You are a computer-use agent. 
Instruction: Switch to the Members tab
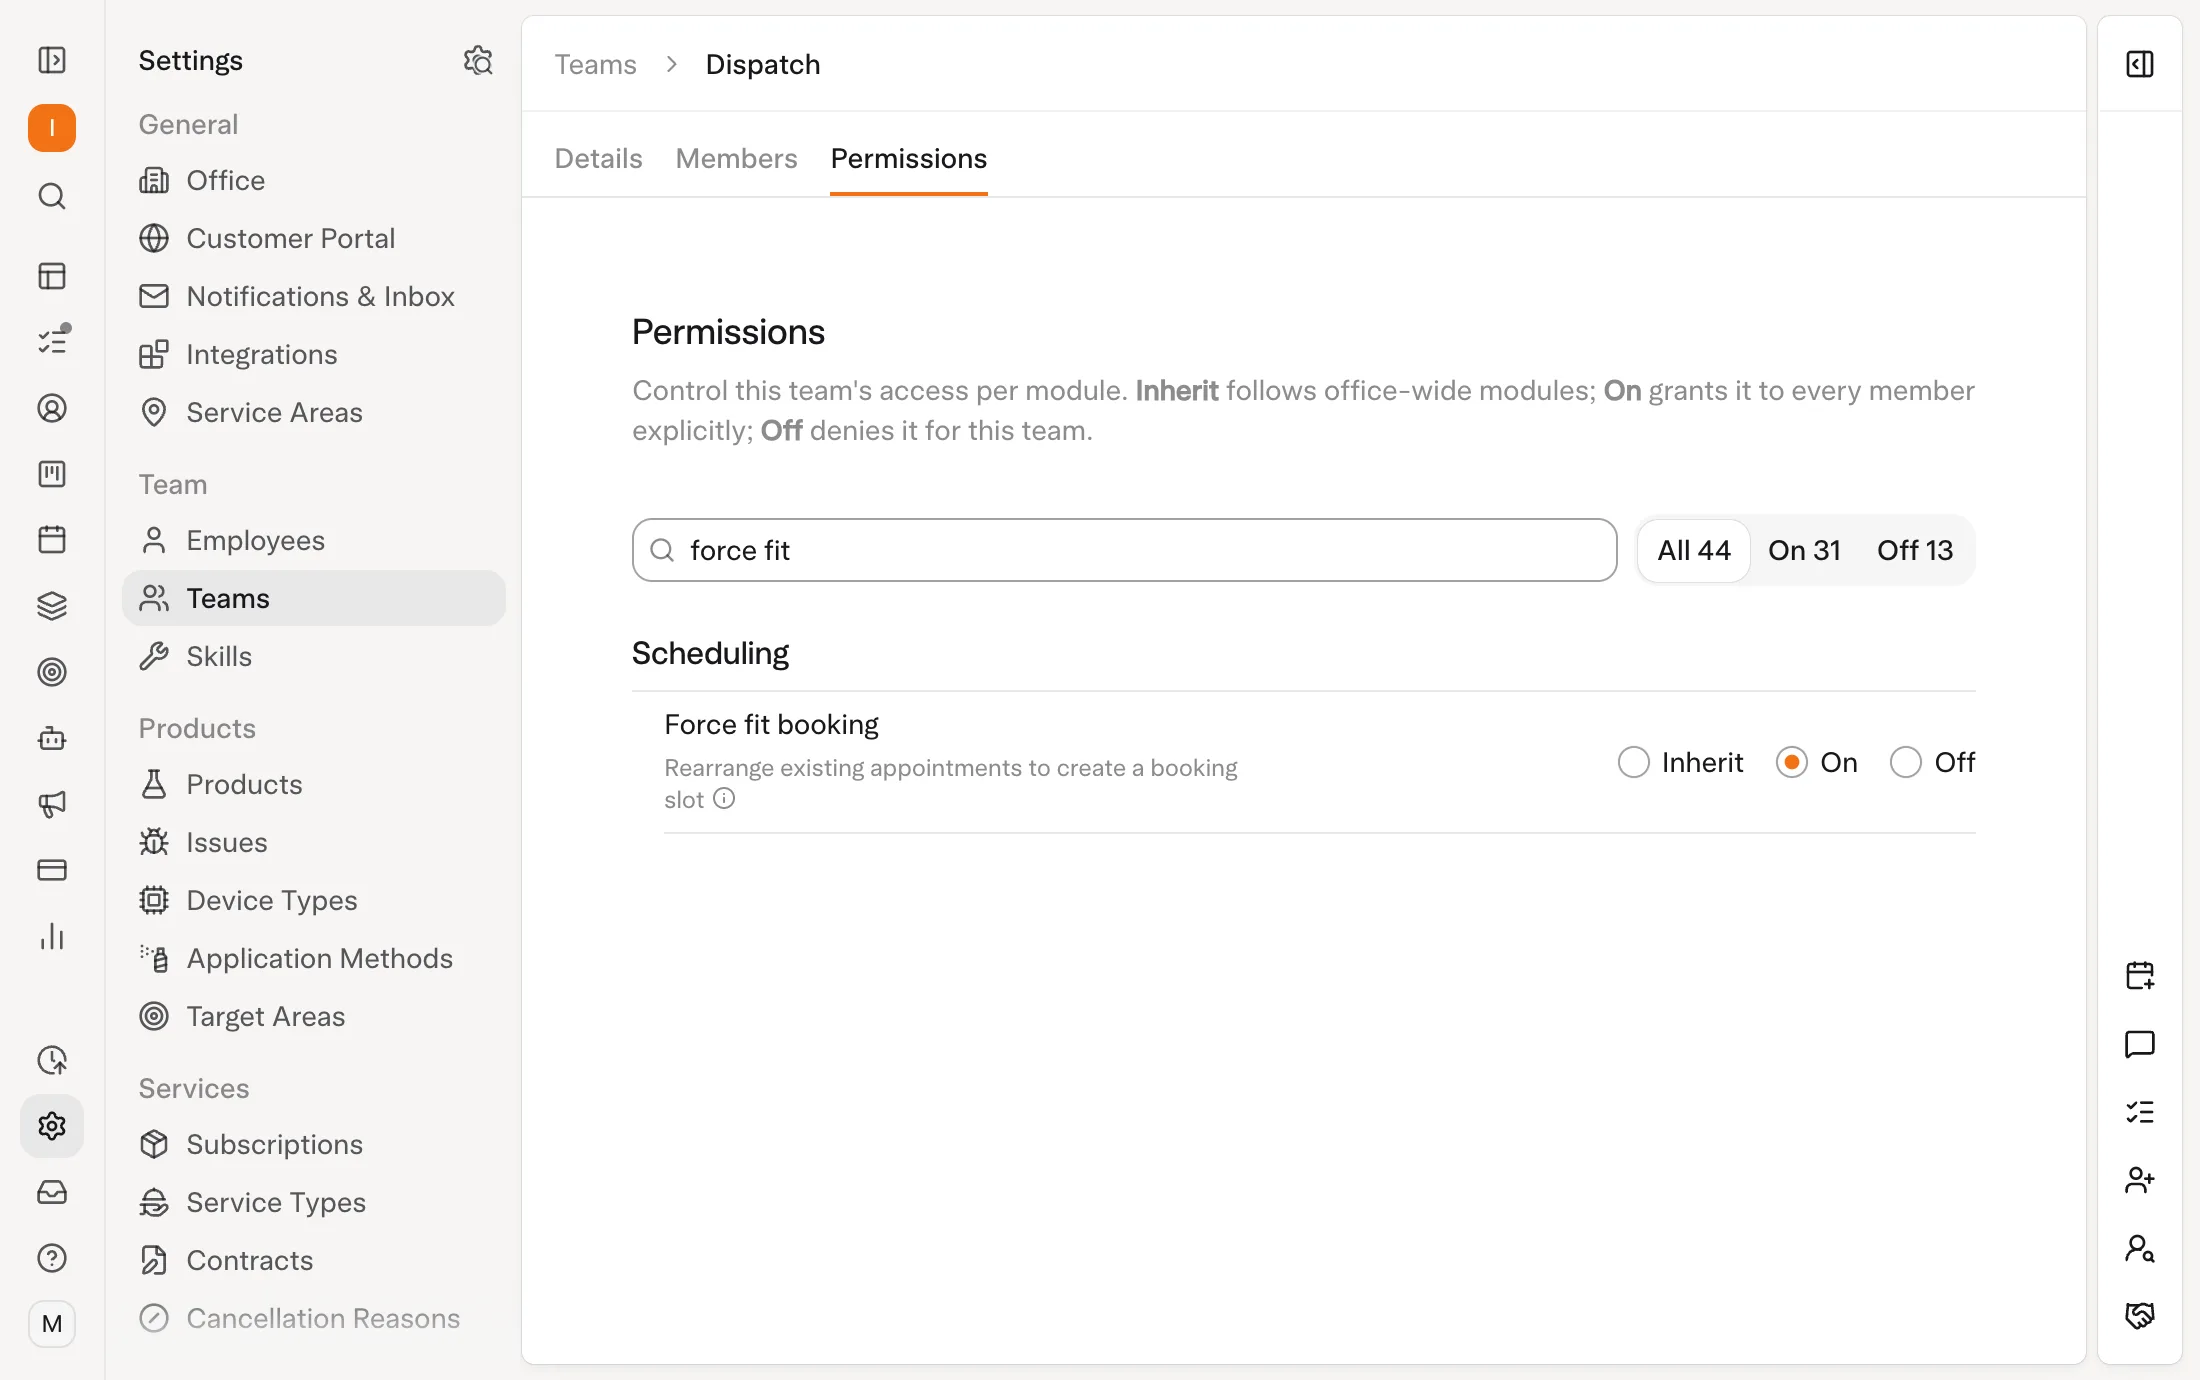(736, 158)
